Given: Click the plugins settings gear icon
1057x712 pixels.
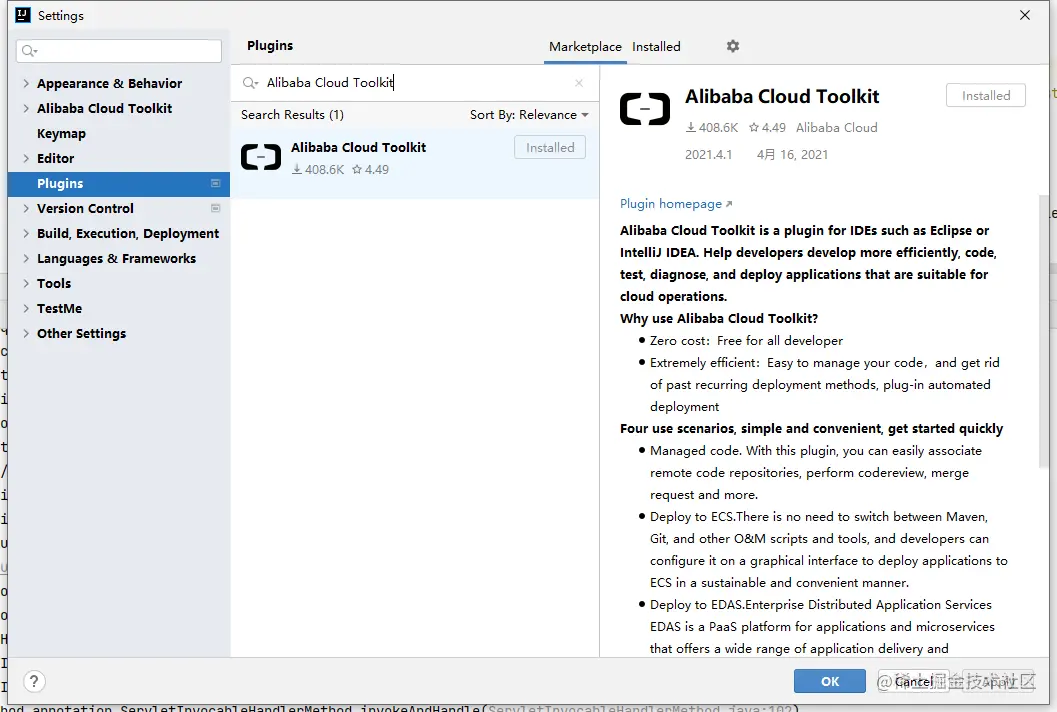Looking at the screenshot, I should pyautogui.click(x=733, y=46).
